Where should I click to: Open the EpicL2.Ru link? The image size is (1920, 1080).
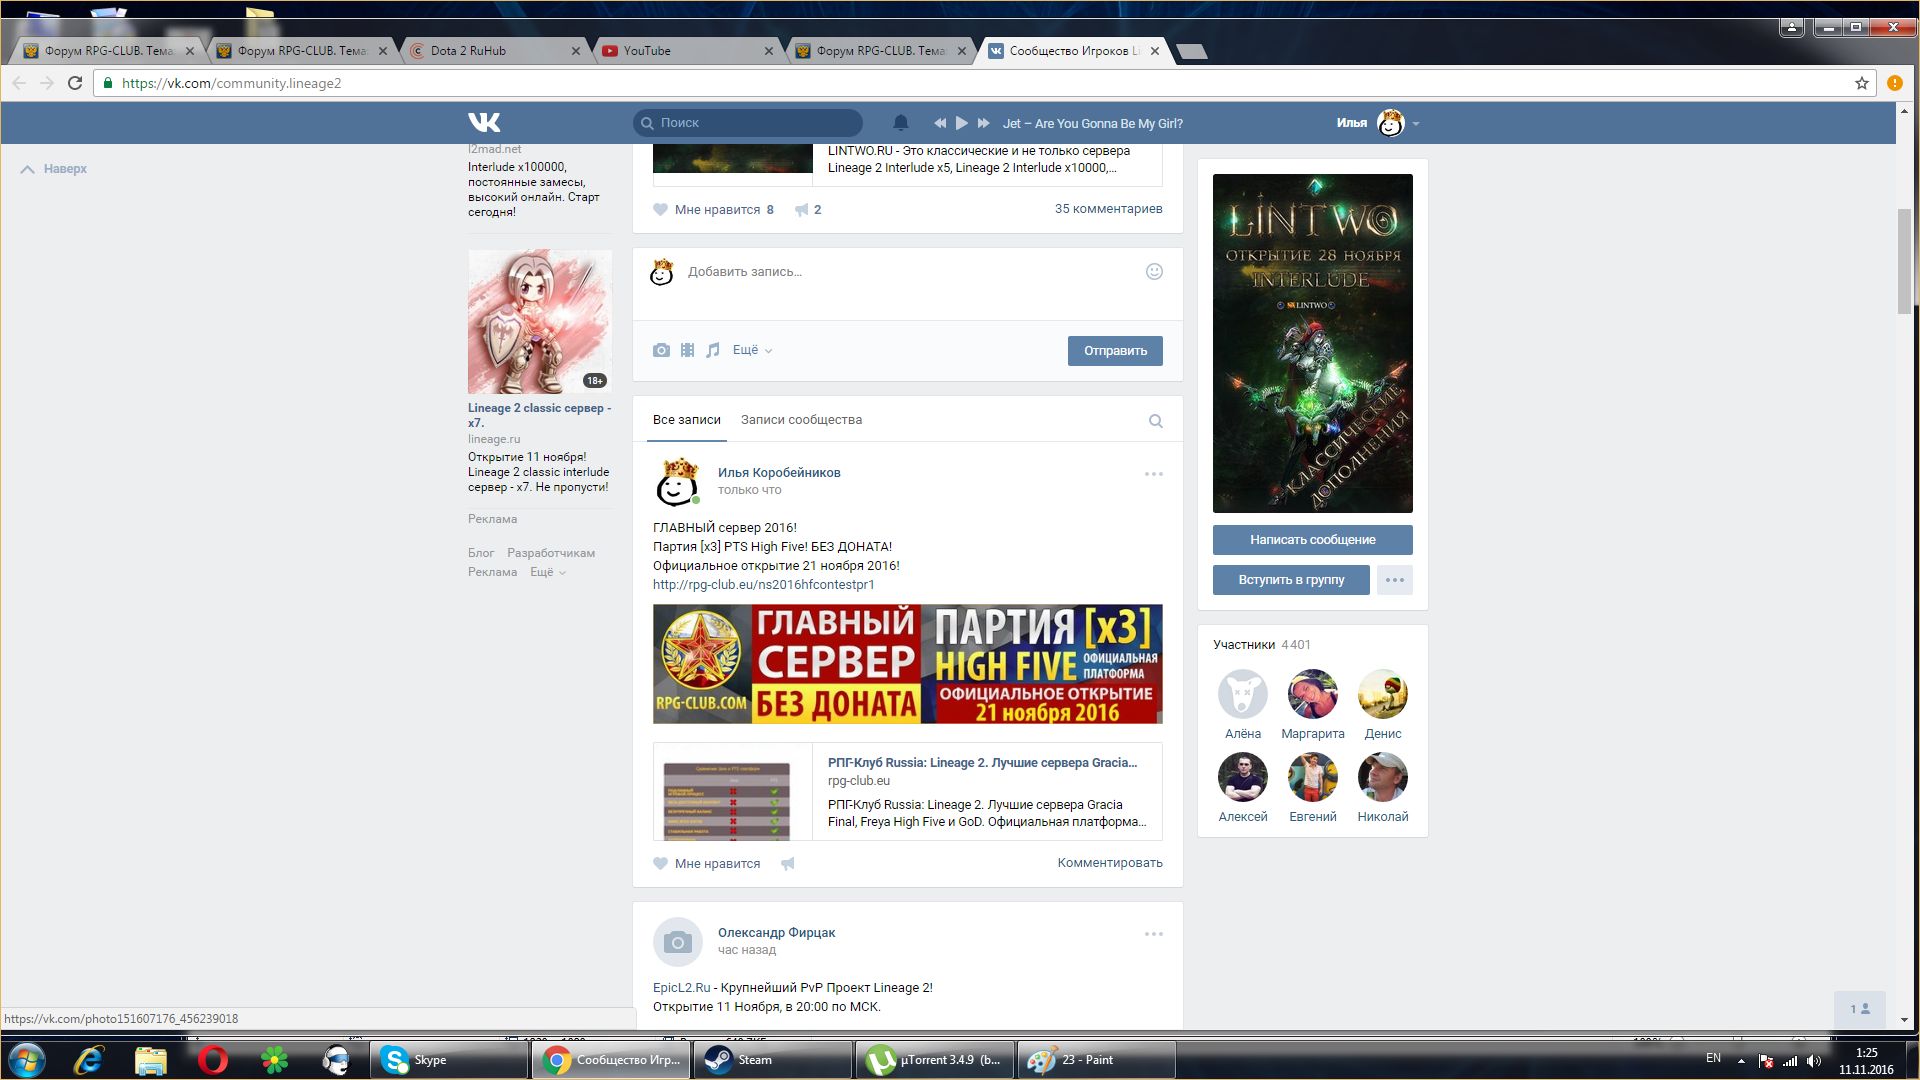[681, 988]
